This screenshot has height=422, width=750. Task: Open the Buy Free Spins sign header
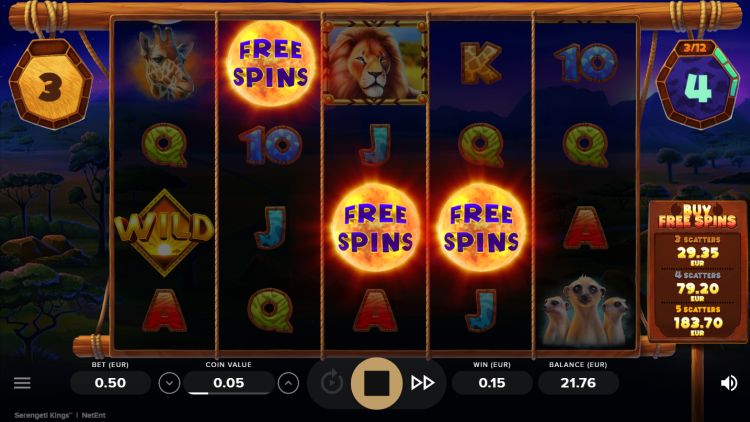pyautogui.click(x=697, y=216)
